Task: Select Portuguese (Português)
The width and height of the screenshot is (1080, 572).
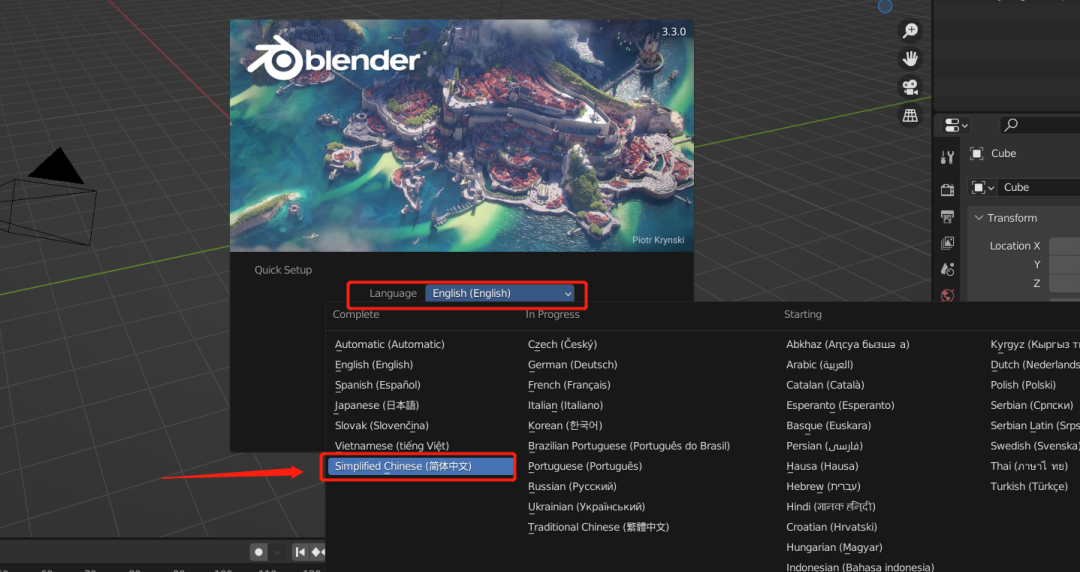Action: pyautogui.click(x=585, y=467)
